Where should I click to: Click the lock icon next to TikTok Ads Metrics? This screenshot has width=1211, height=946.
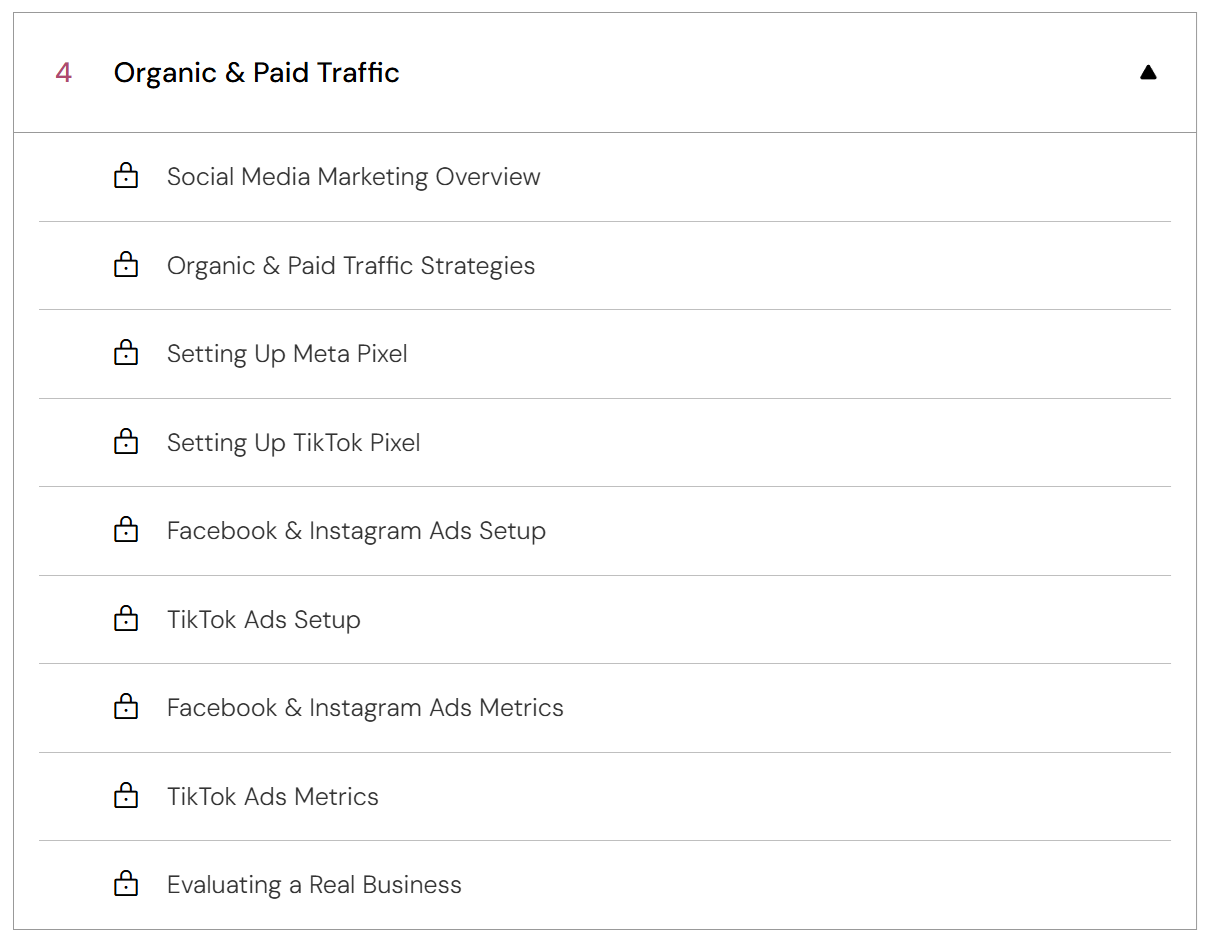pyautogui.click(x=126, y=797)
